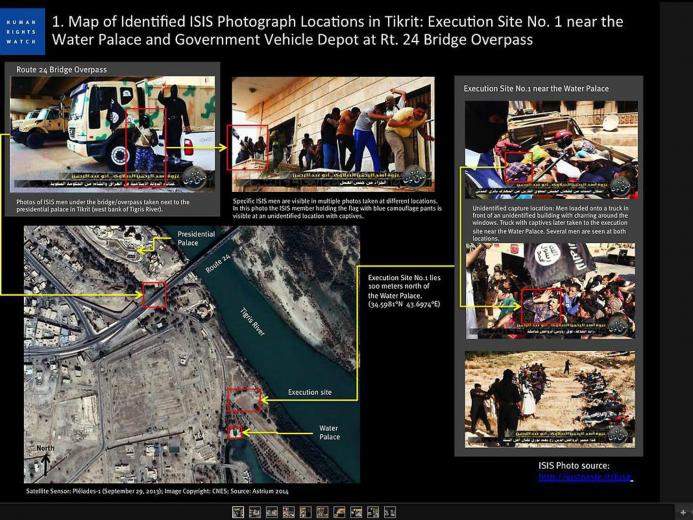
Task: Click the Human Rights Watch logo
Action: tap(22, 31)
